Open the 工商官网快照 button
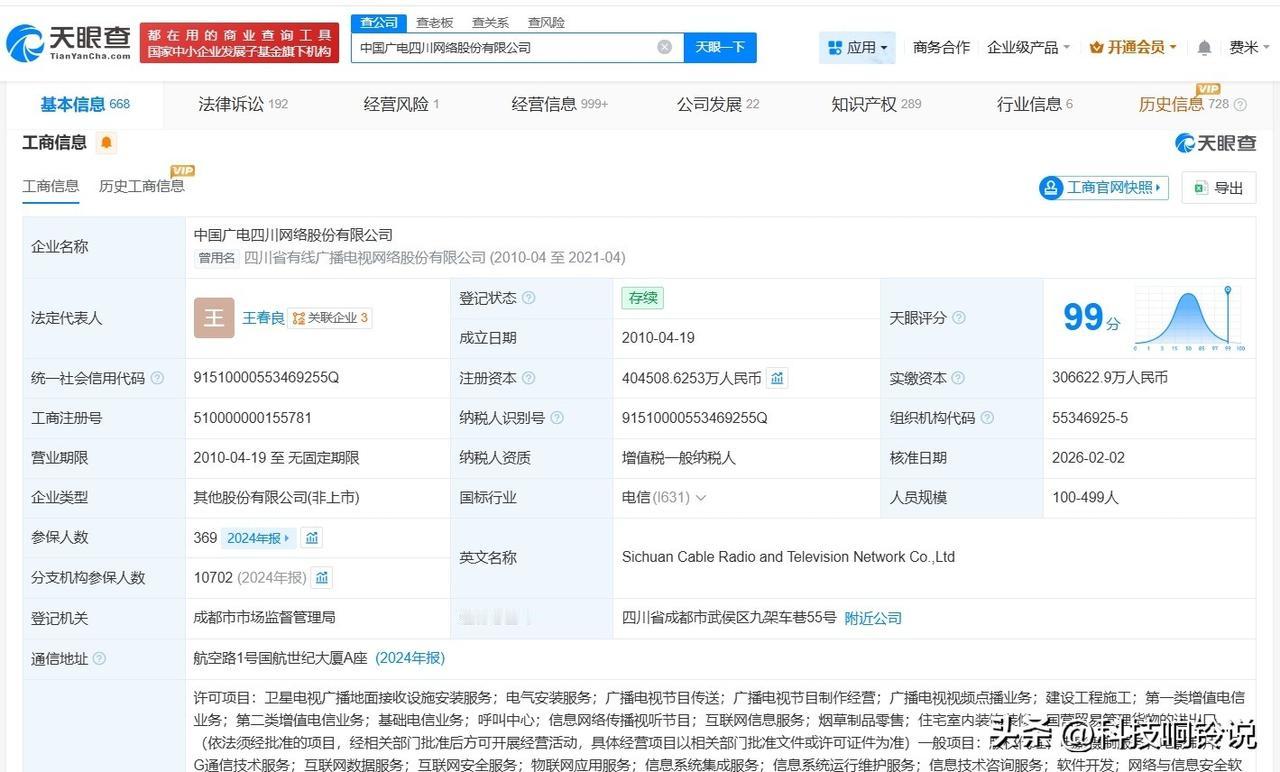This screenshot has height=772, width=1280. 1104,187
